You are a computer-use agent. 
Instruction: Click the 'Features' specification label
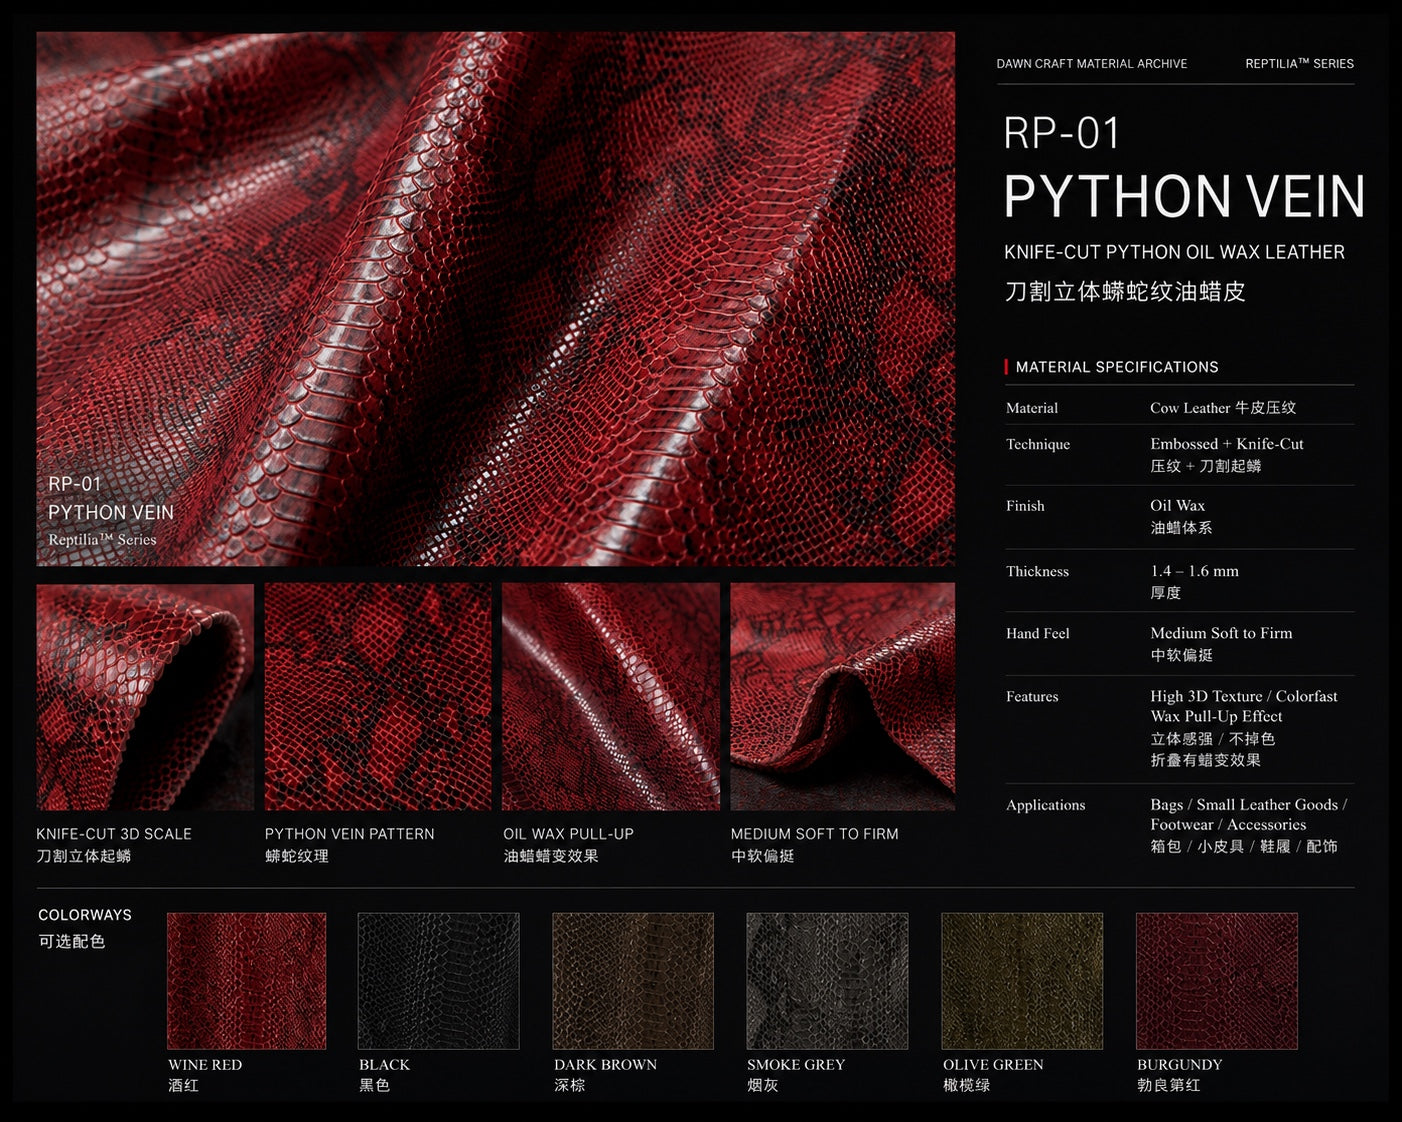(1032, 697)
